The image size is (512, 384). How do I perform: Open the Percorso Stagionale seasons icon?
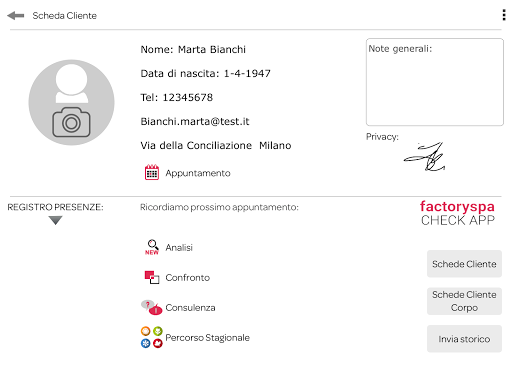(152, 337)
